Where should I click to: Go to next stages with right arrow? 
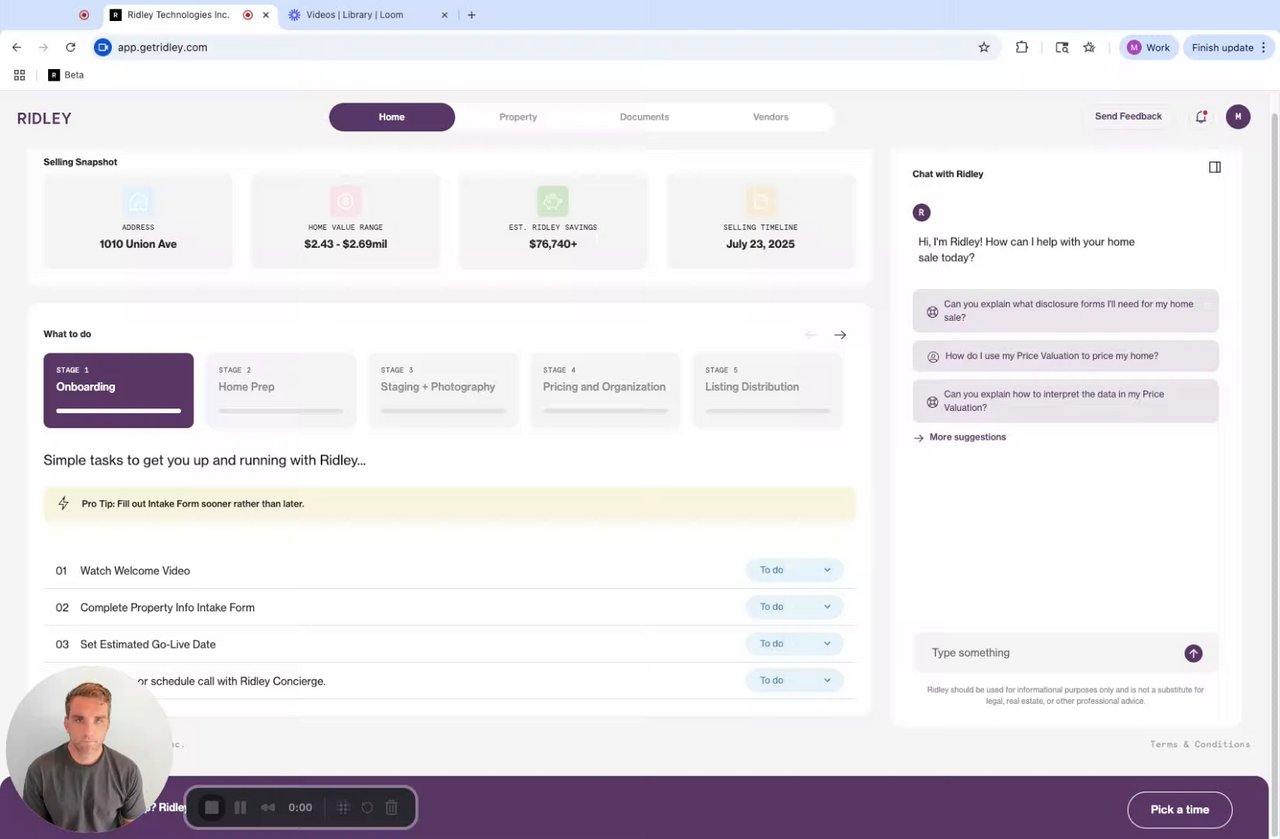pos(840,335)
